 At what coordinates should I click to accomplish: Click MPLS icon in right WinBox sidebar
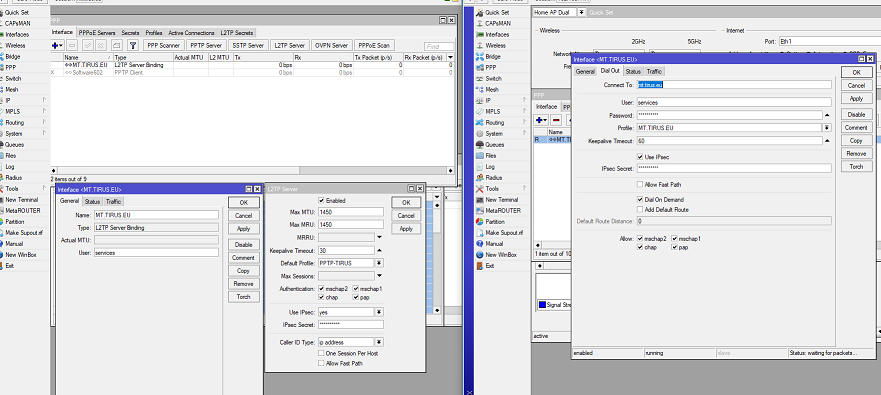(479, 111)
